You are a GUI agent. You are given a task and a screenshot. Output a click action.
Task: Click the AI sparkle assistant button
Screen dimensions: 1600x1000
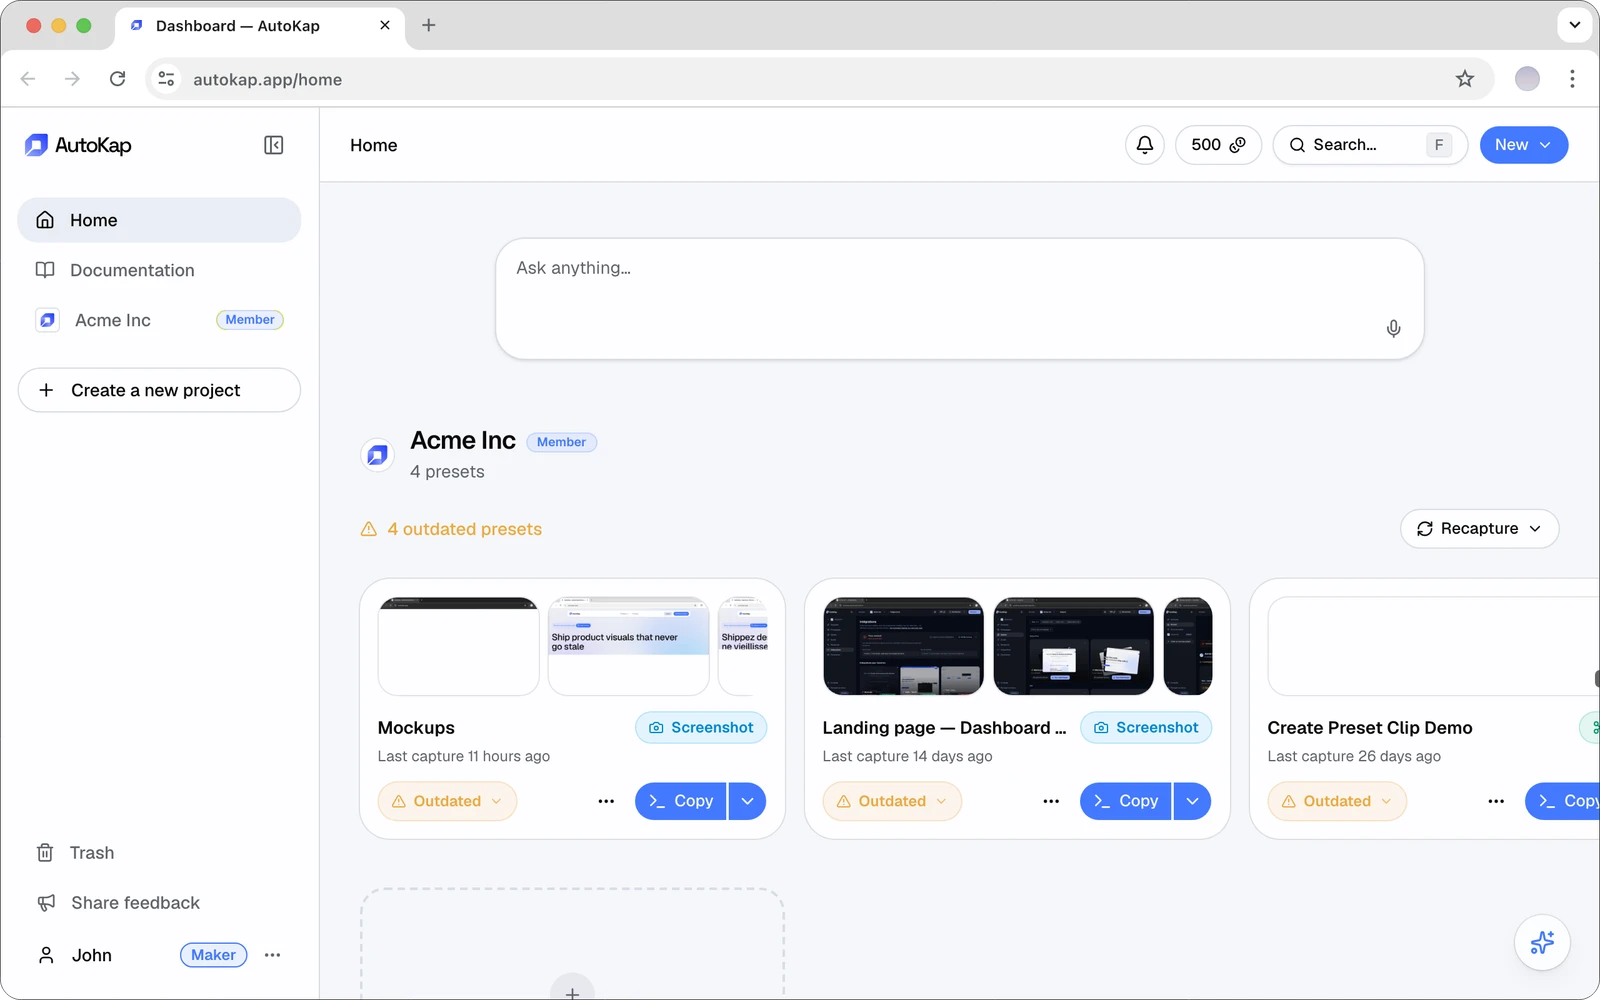click(x=1542, y=942)
